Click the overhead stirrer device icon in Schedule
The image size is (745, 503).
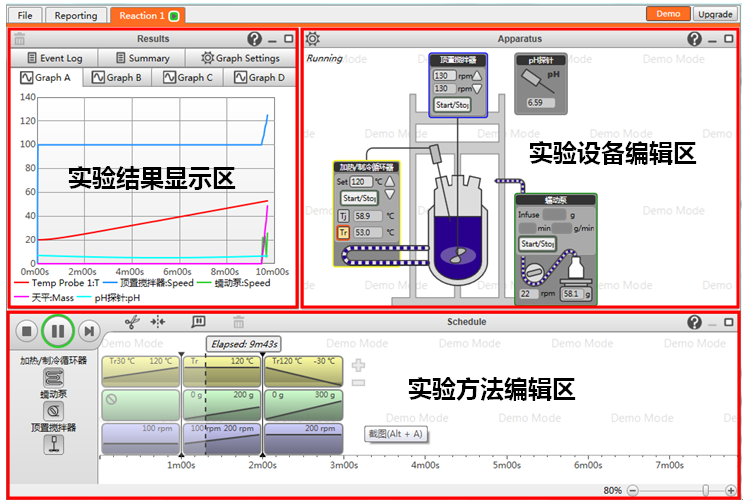pos(53,445)
